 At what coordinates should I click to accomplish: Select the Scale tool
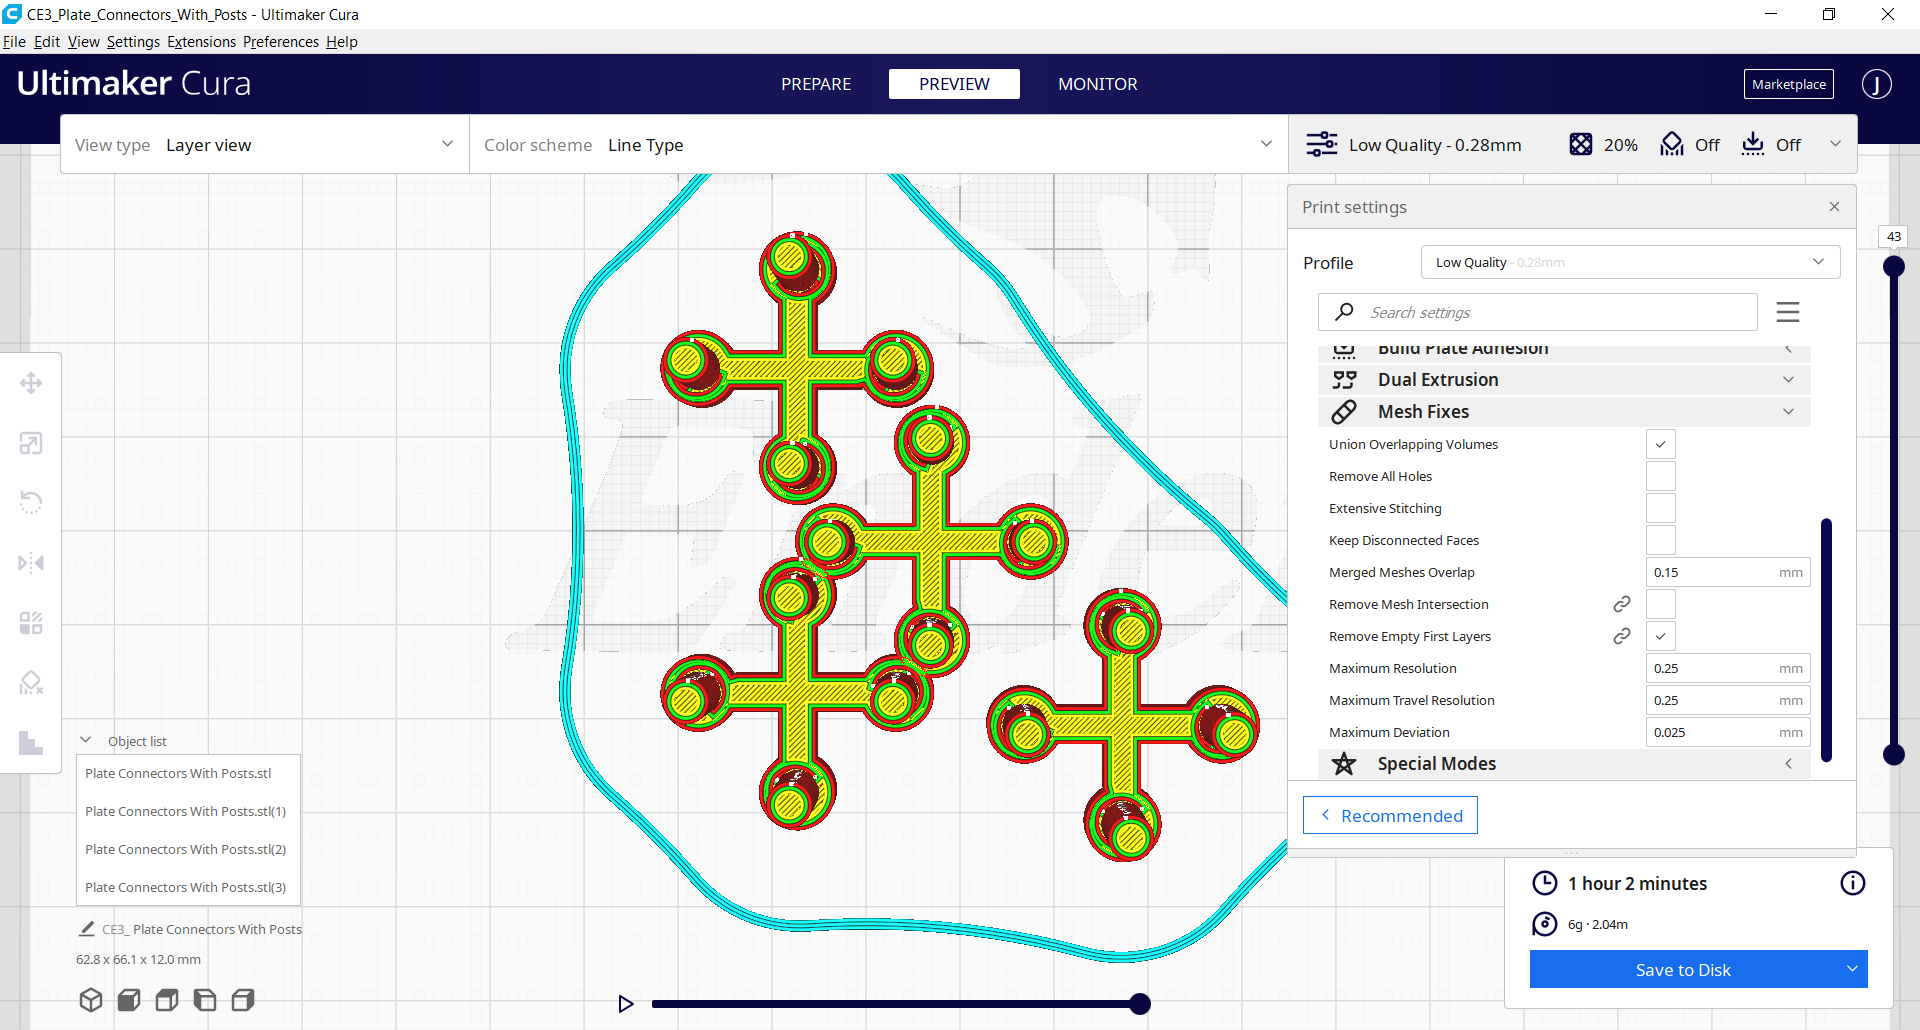click(31, 443)
